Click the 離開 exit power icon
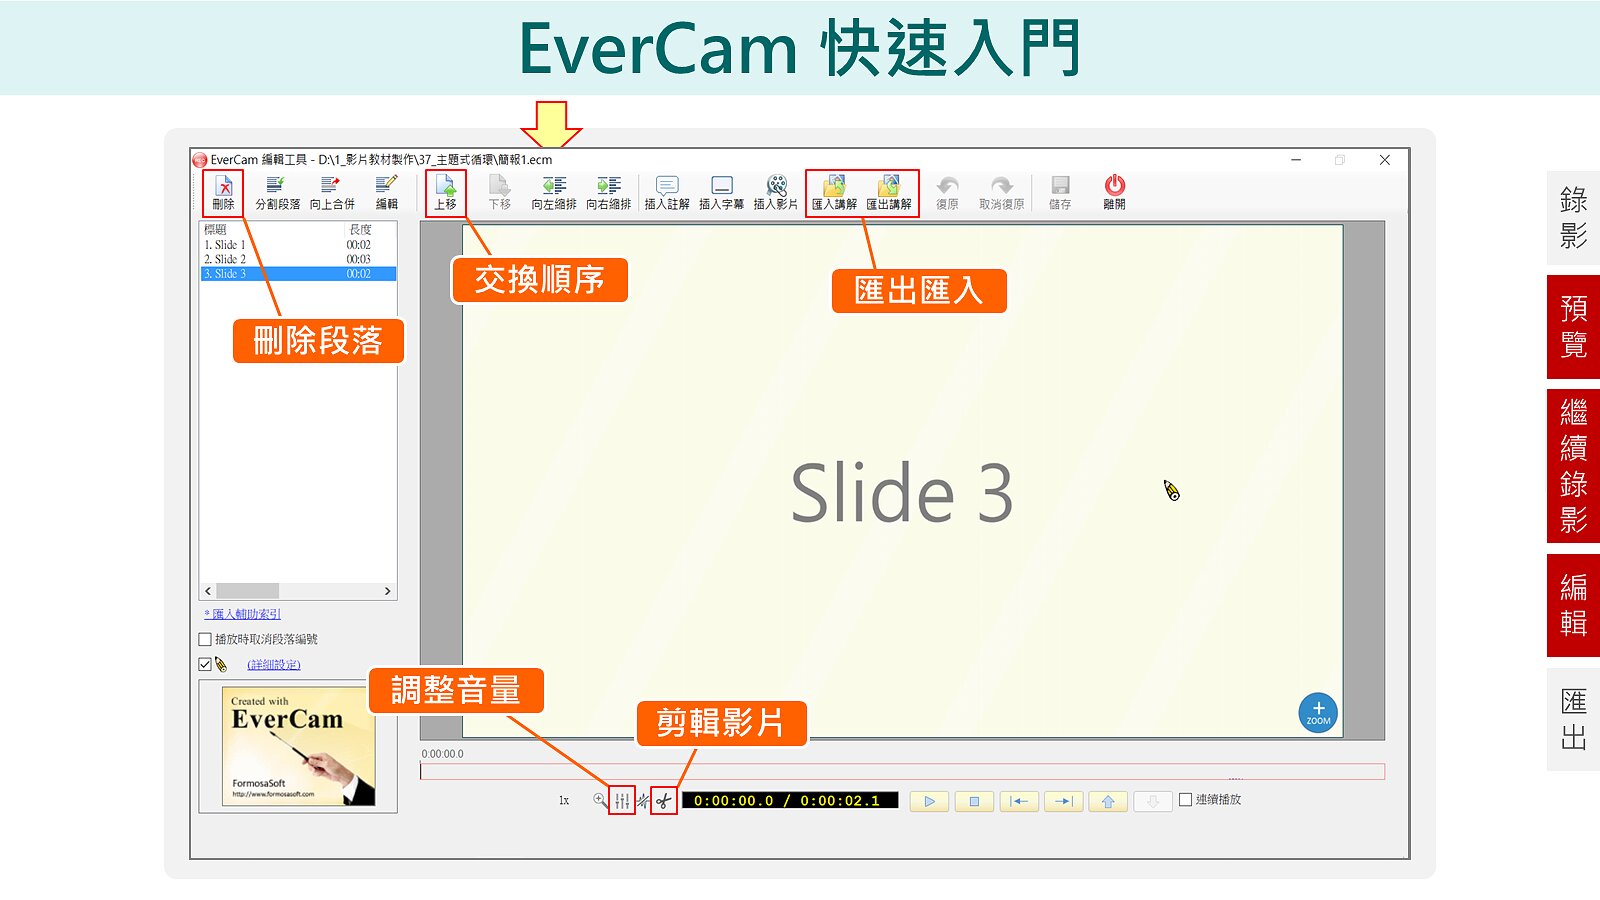 pos(1114,191)
